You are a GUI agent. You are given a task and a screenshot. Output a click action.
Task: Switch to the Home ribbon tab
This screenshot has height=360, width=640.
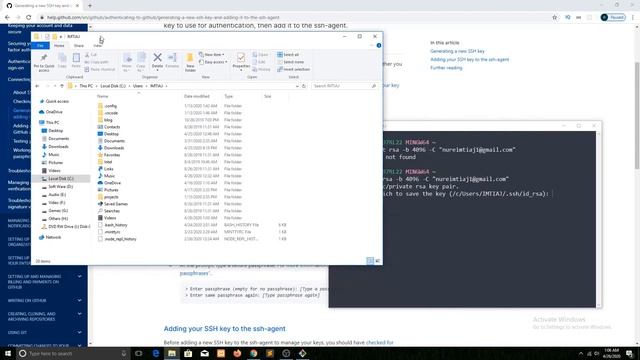(x=59, y=45)
